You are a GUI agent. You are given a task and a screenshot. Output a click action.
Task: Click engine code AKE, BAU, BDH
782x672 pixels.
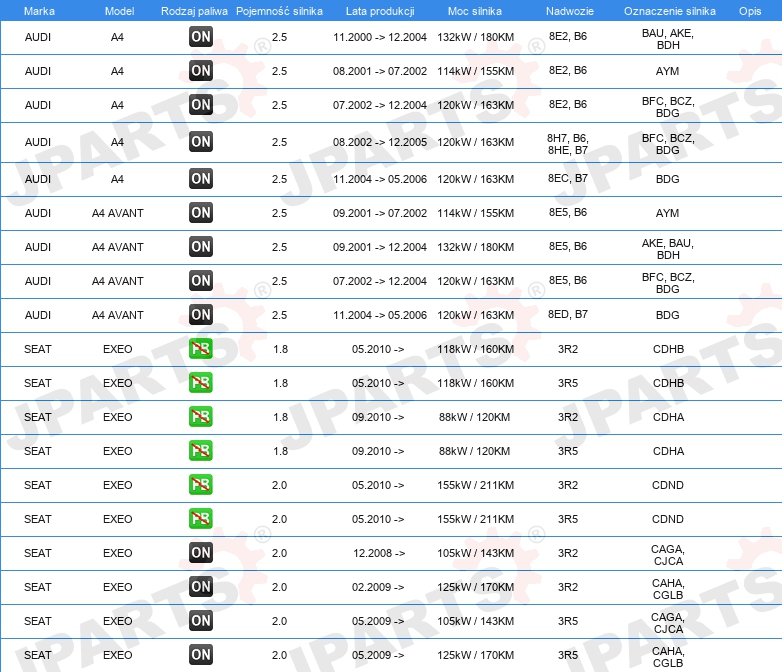668,249
